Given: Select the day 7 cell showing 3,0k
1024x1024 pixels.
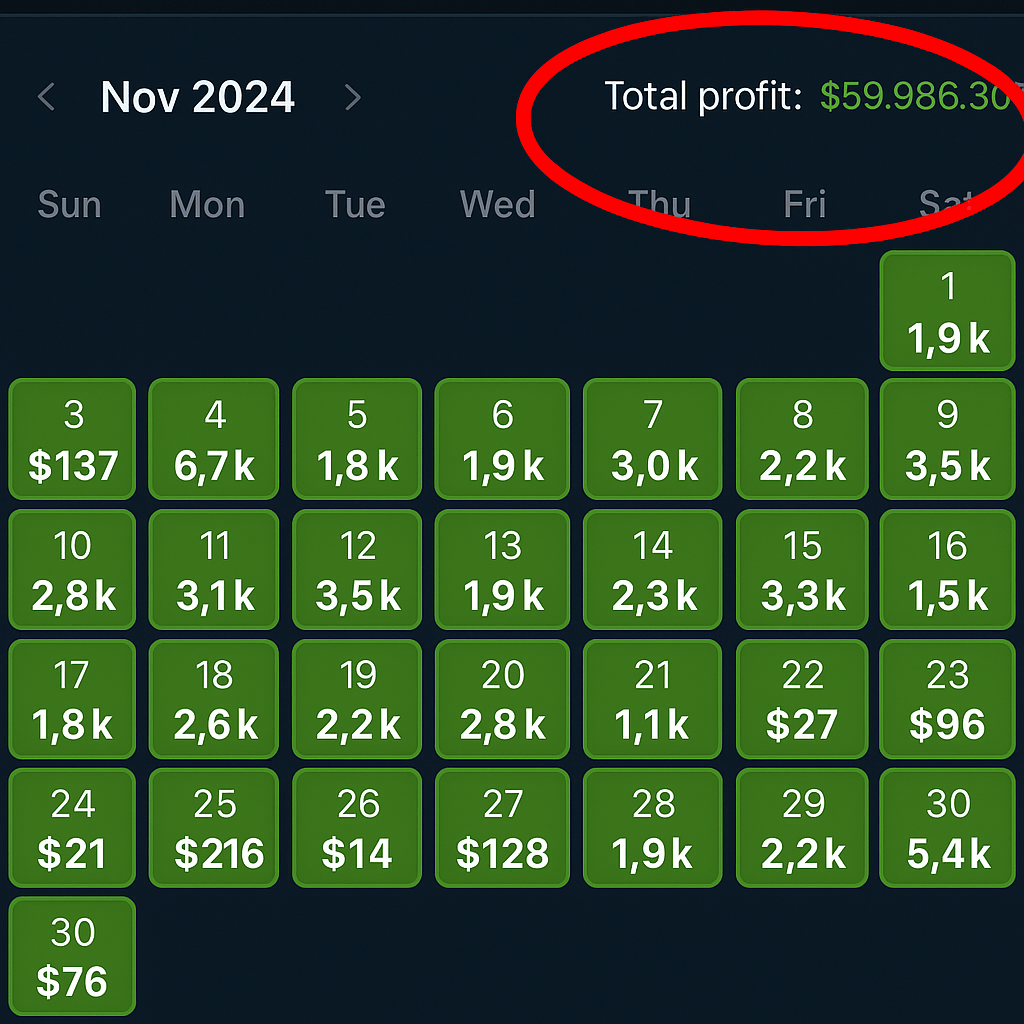Looking at the screenshot, I should click(x=652, y=439).
